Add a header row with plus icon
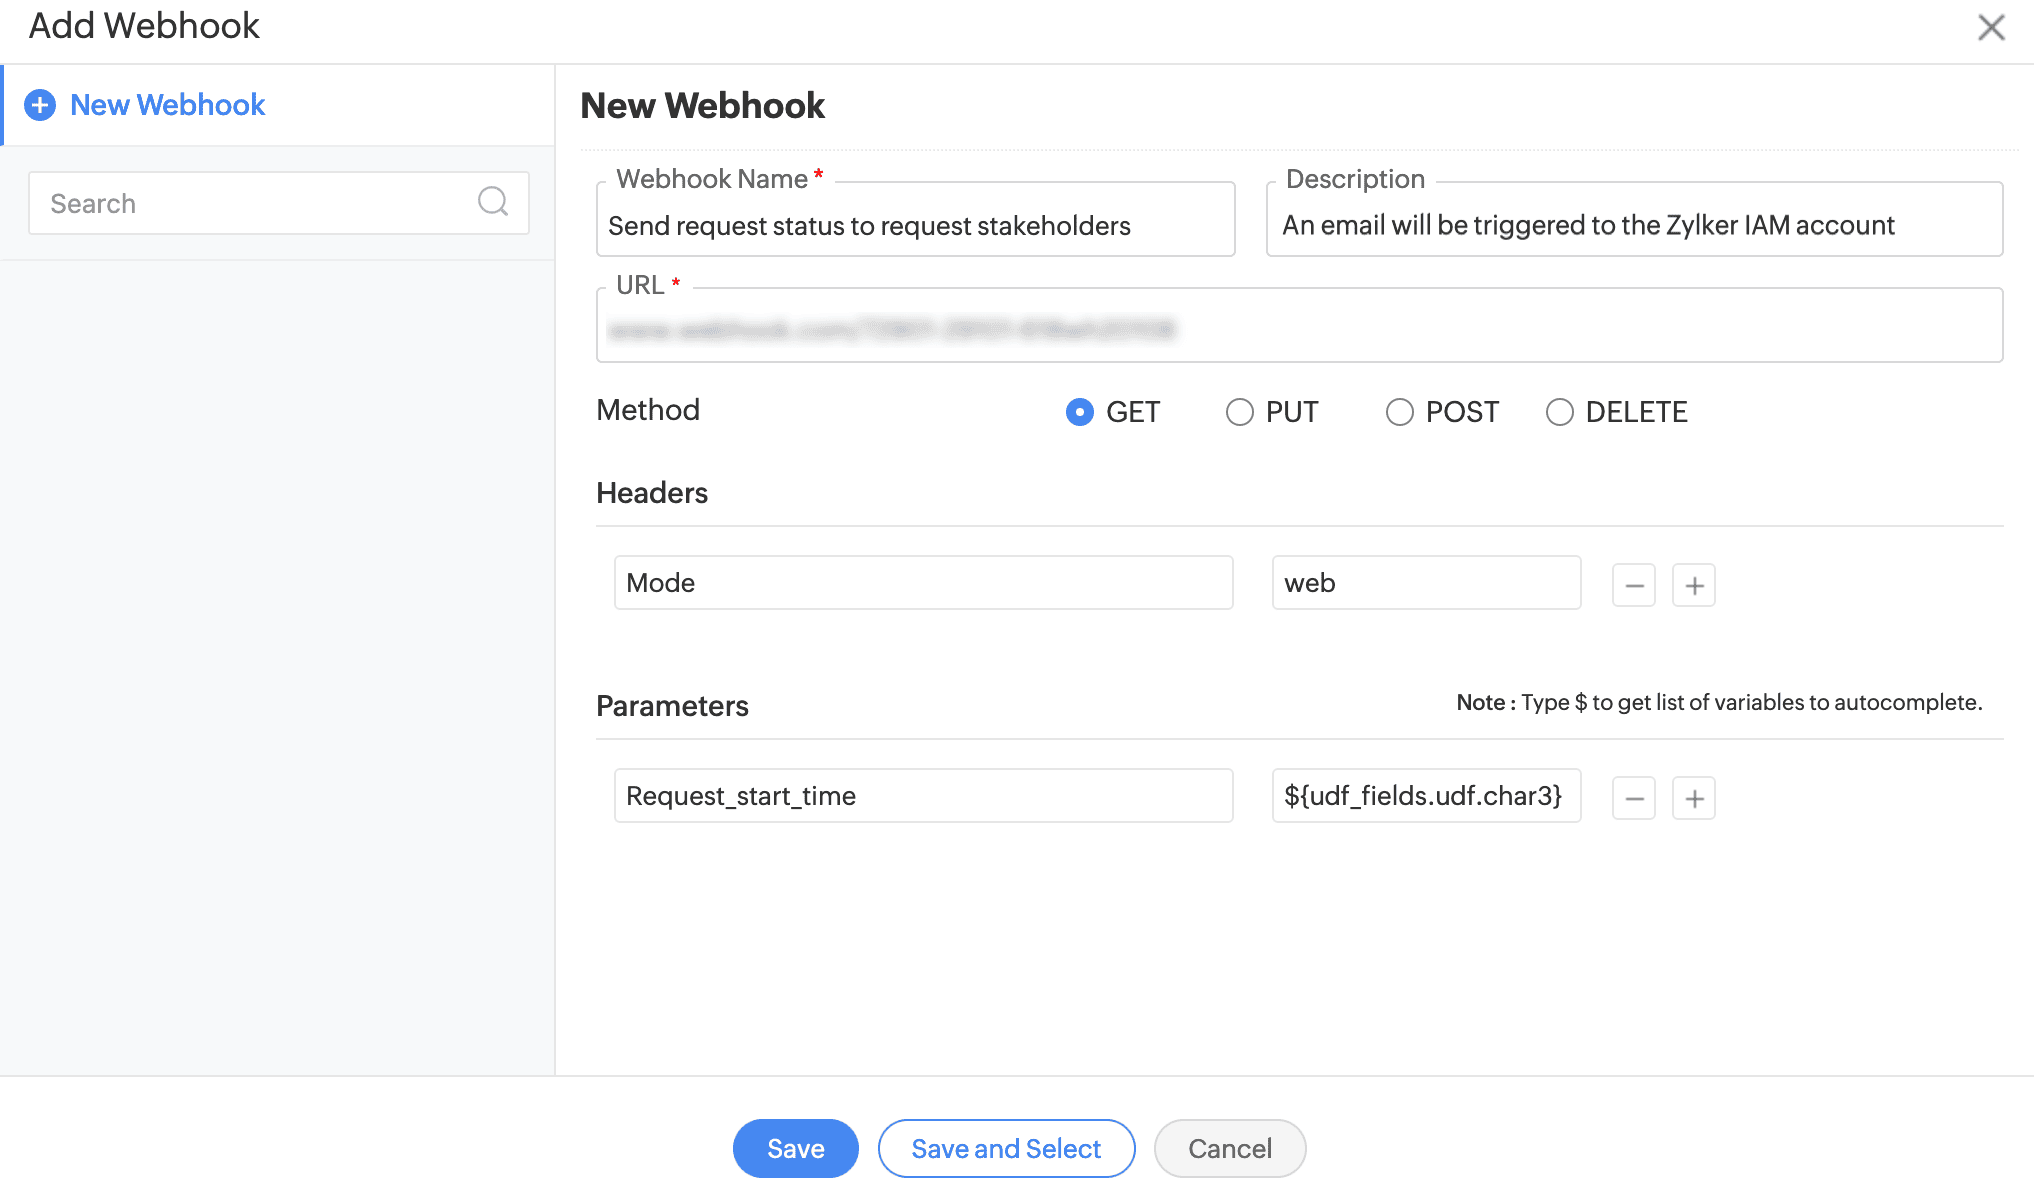The width and height of the screenshot is (2034, 1200). [1694, 585]
